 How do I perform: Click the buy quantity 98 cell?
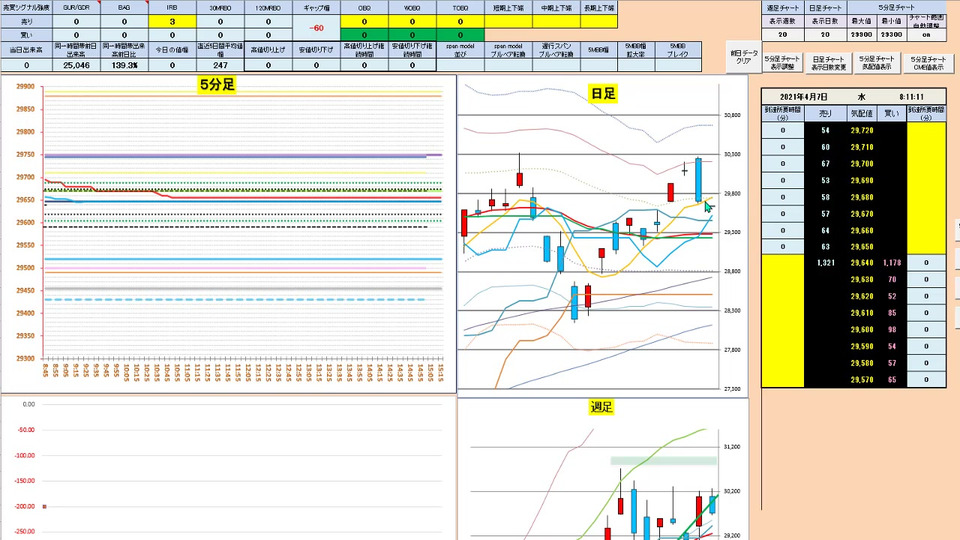pos(891,330)
